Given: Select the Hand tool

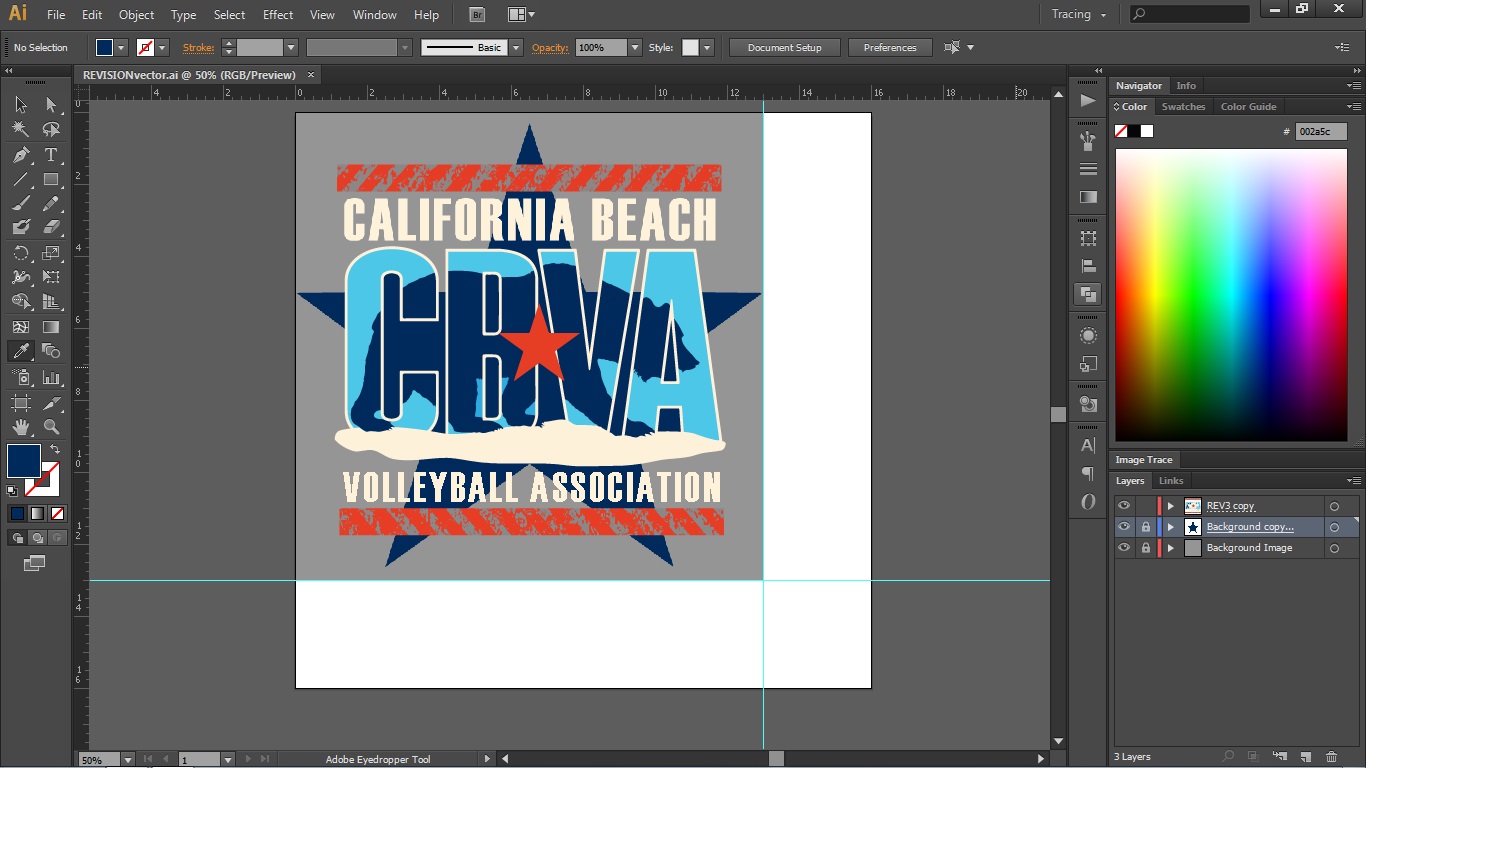Looking at the screenshot, I should [21, 427].
